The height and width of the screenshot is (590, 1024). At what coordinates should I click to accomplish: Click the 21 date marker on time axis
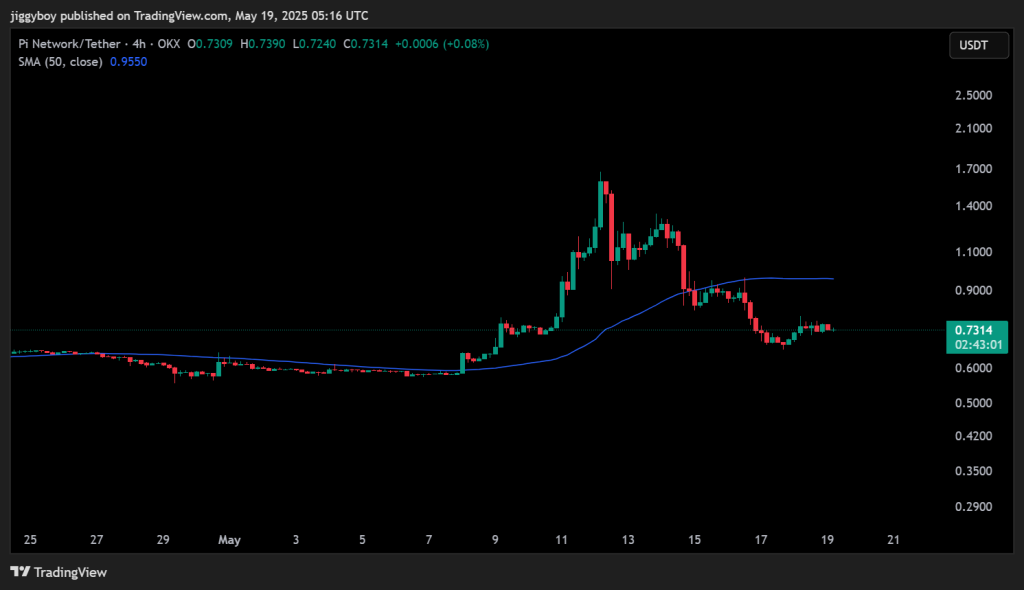pos(894,539)
